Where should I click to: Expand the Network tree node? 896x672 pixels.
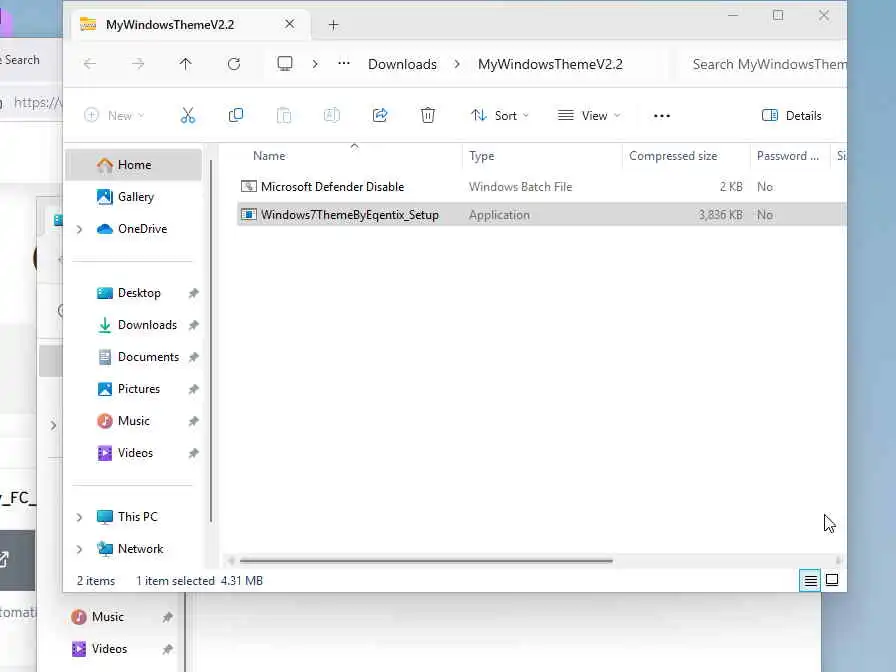tap(79, 549)
